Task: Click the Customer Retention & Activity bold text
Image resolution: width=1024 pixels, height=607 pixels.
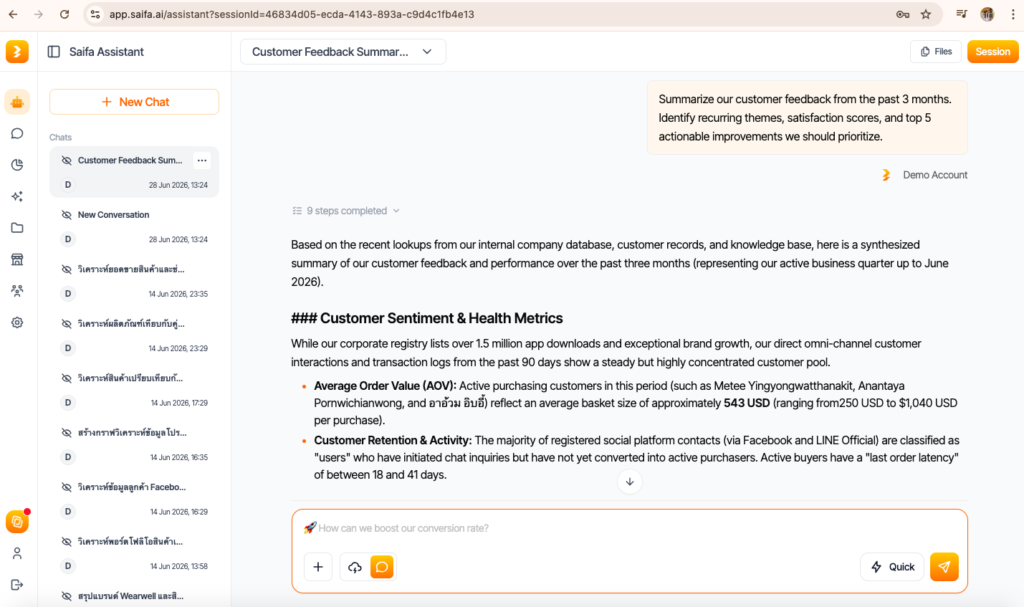Action: [392, 440]
